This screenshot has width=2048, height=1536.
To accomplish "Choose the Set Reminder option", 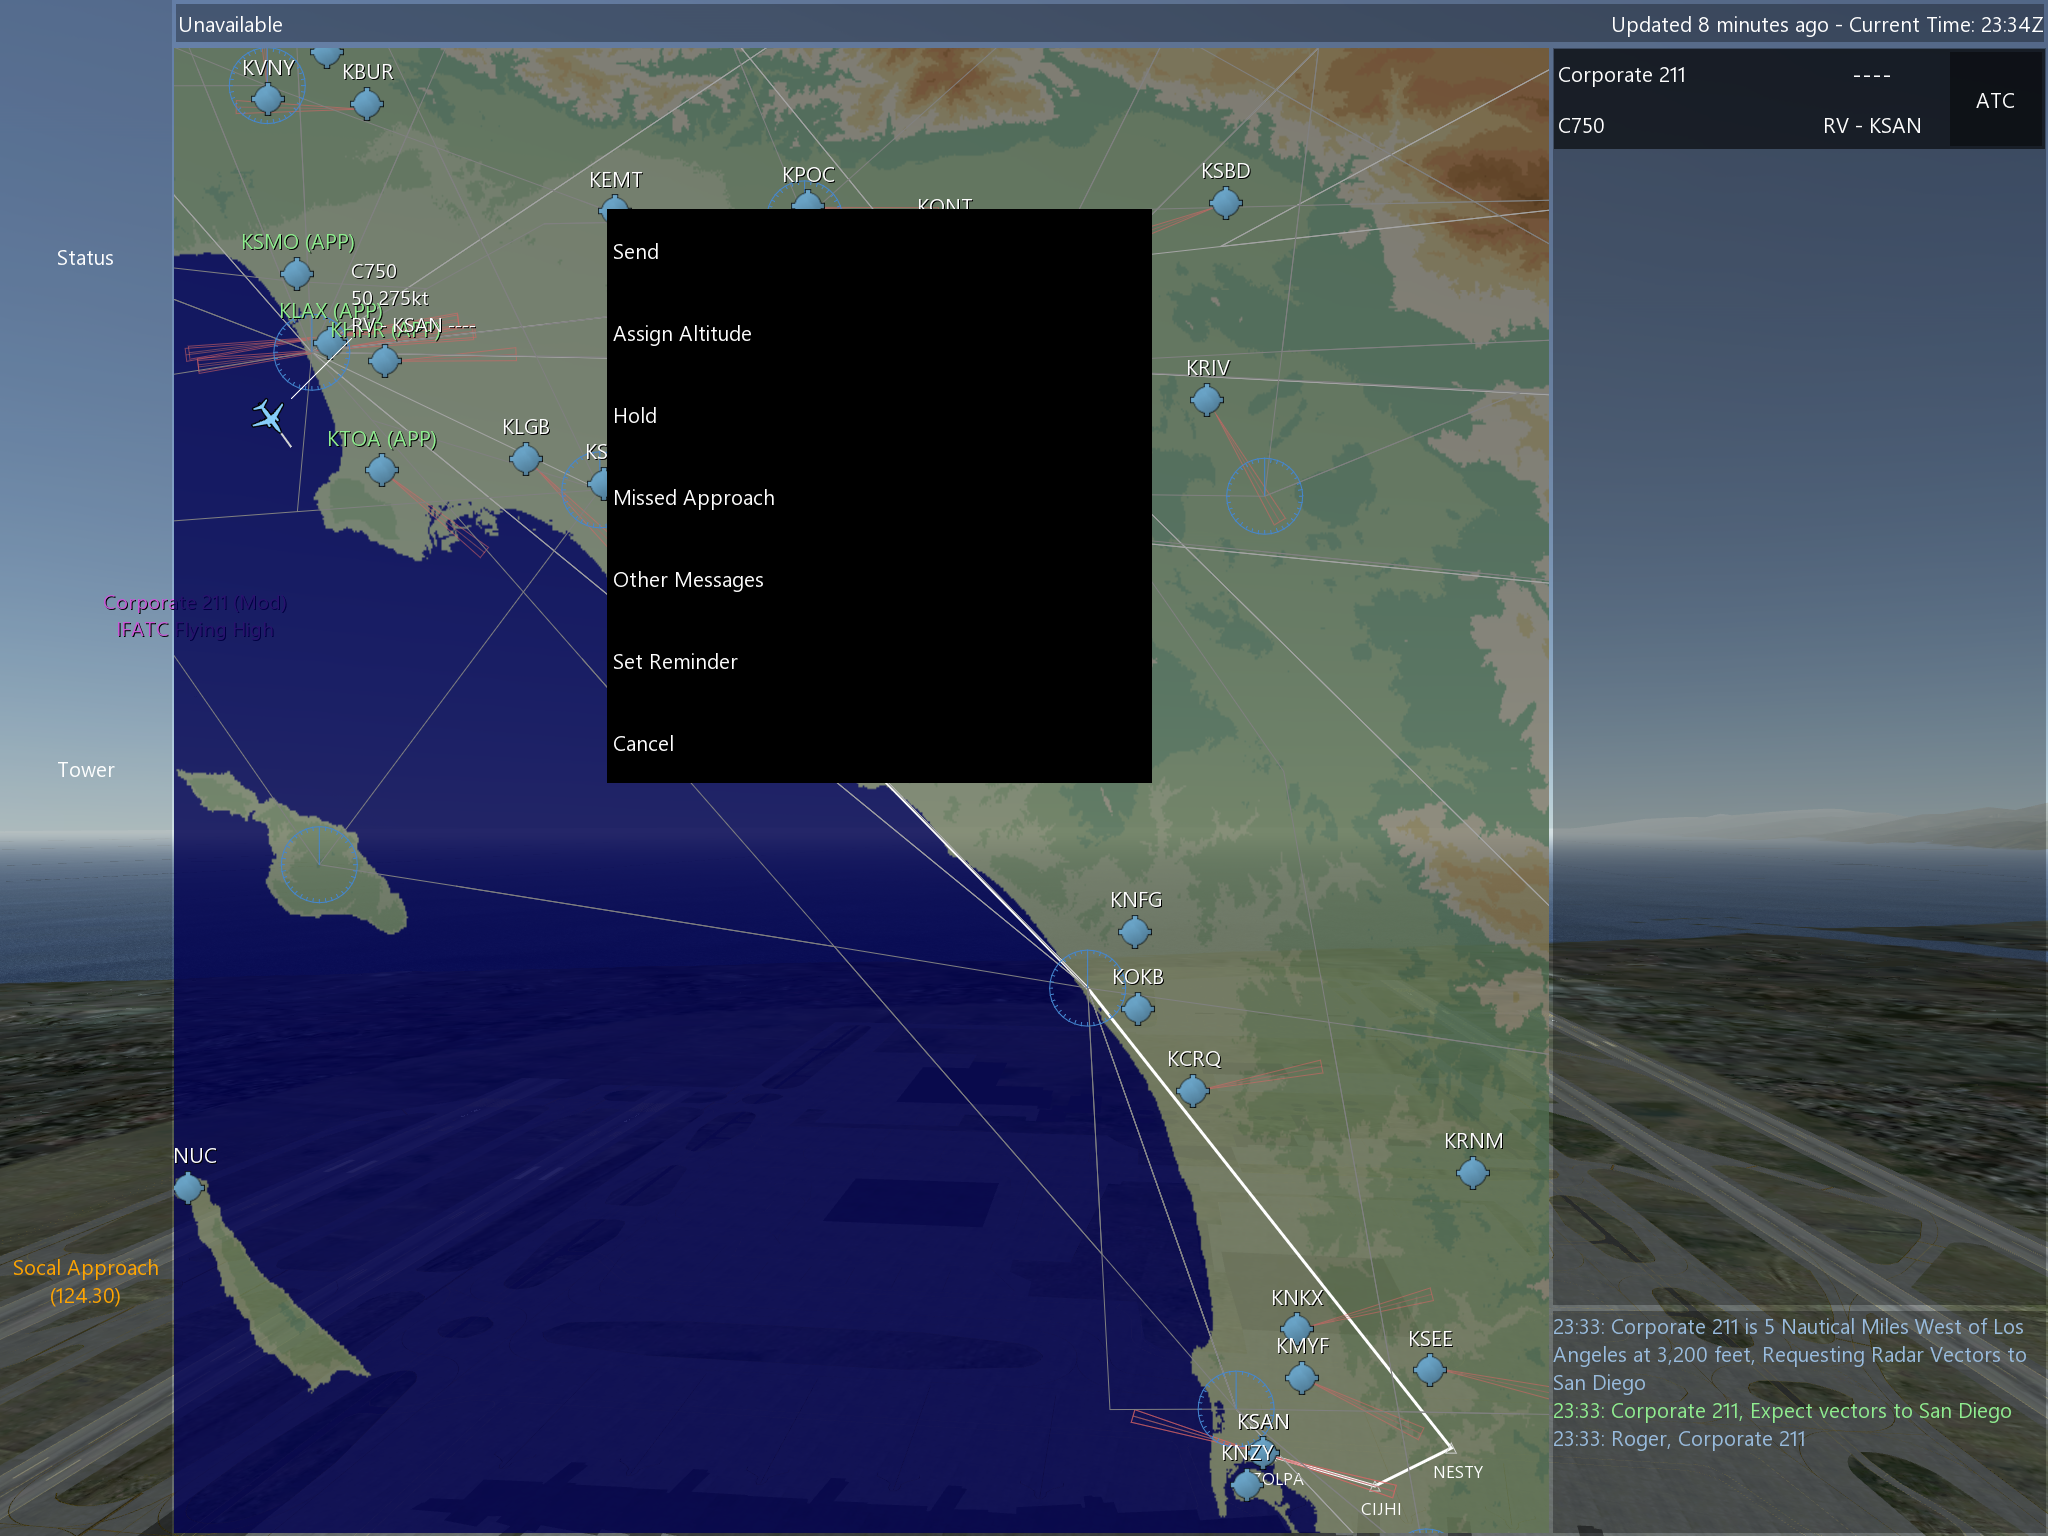I will pyautogui.click(x=675, y=662).
